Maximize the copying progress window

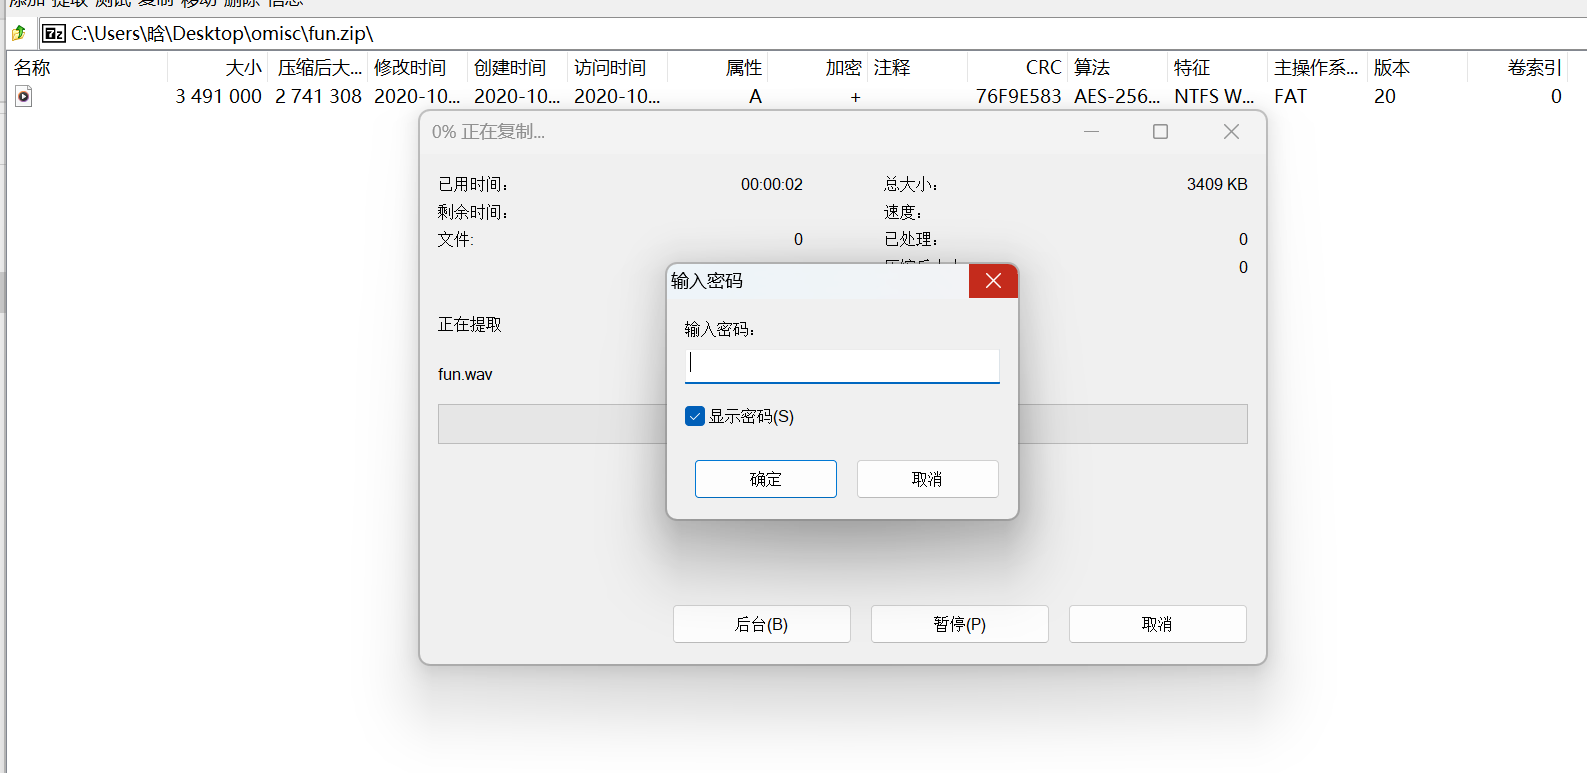tap(1160, 132)
